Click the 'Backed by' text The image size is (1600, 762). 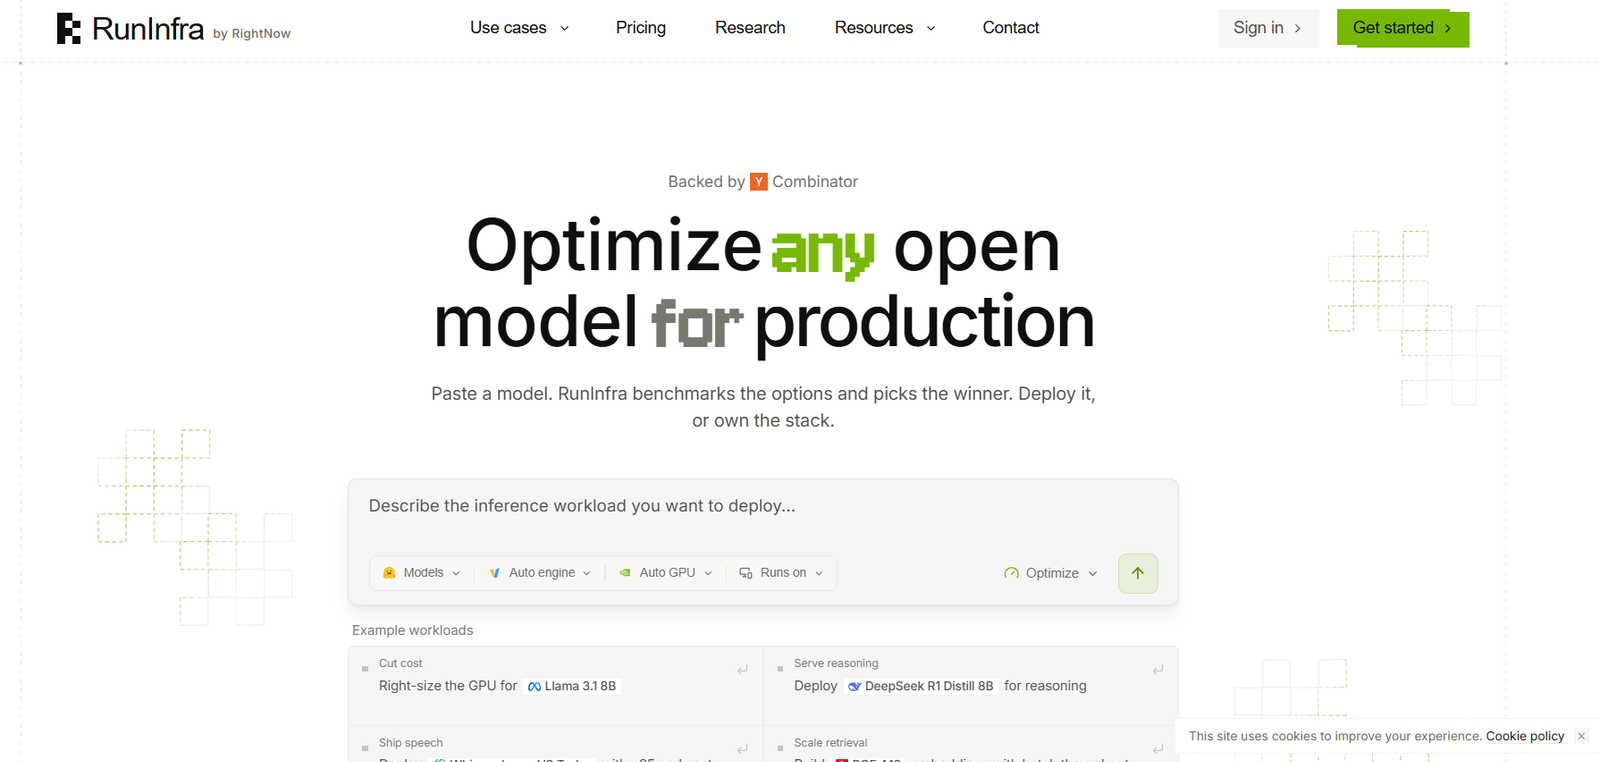(x=706, y=181)
